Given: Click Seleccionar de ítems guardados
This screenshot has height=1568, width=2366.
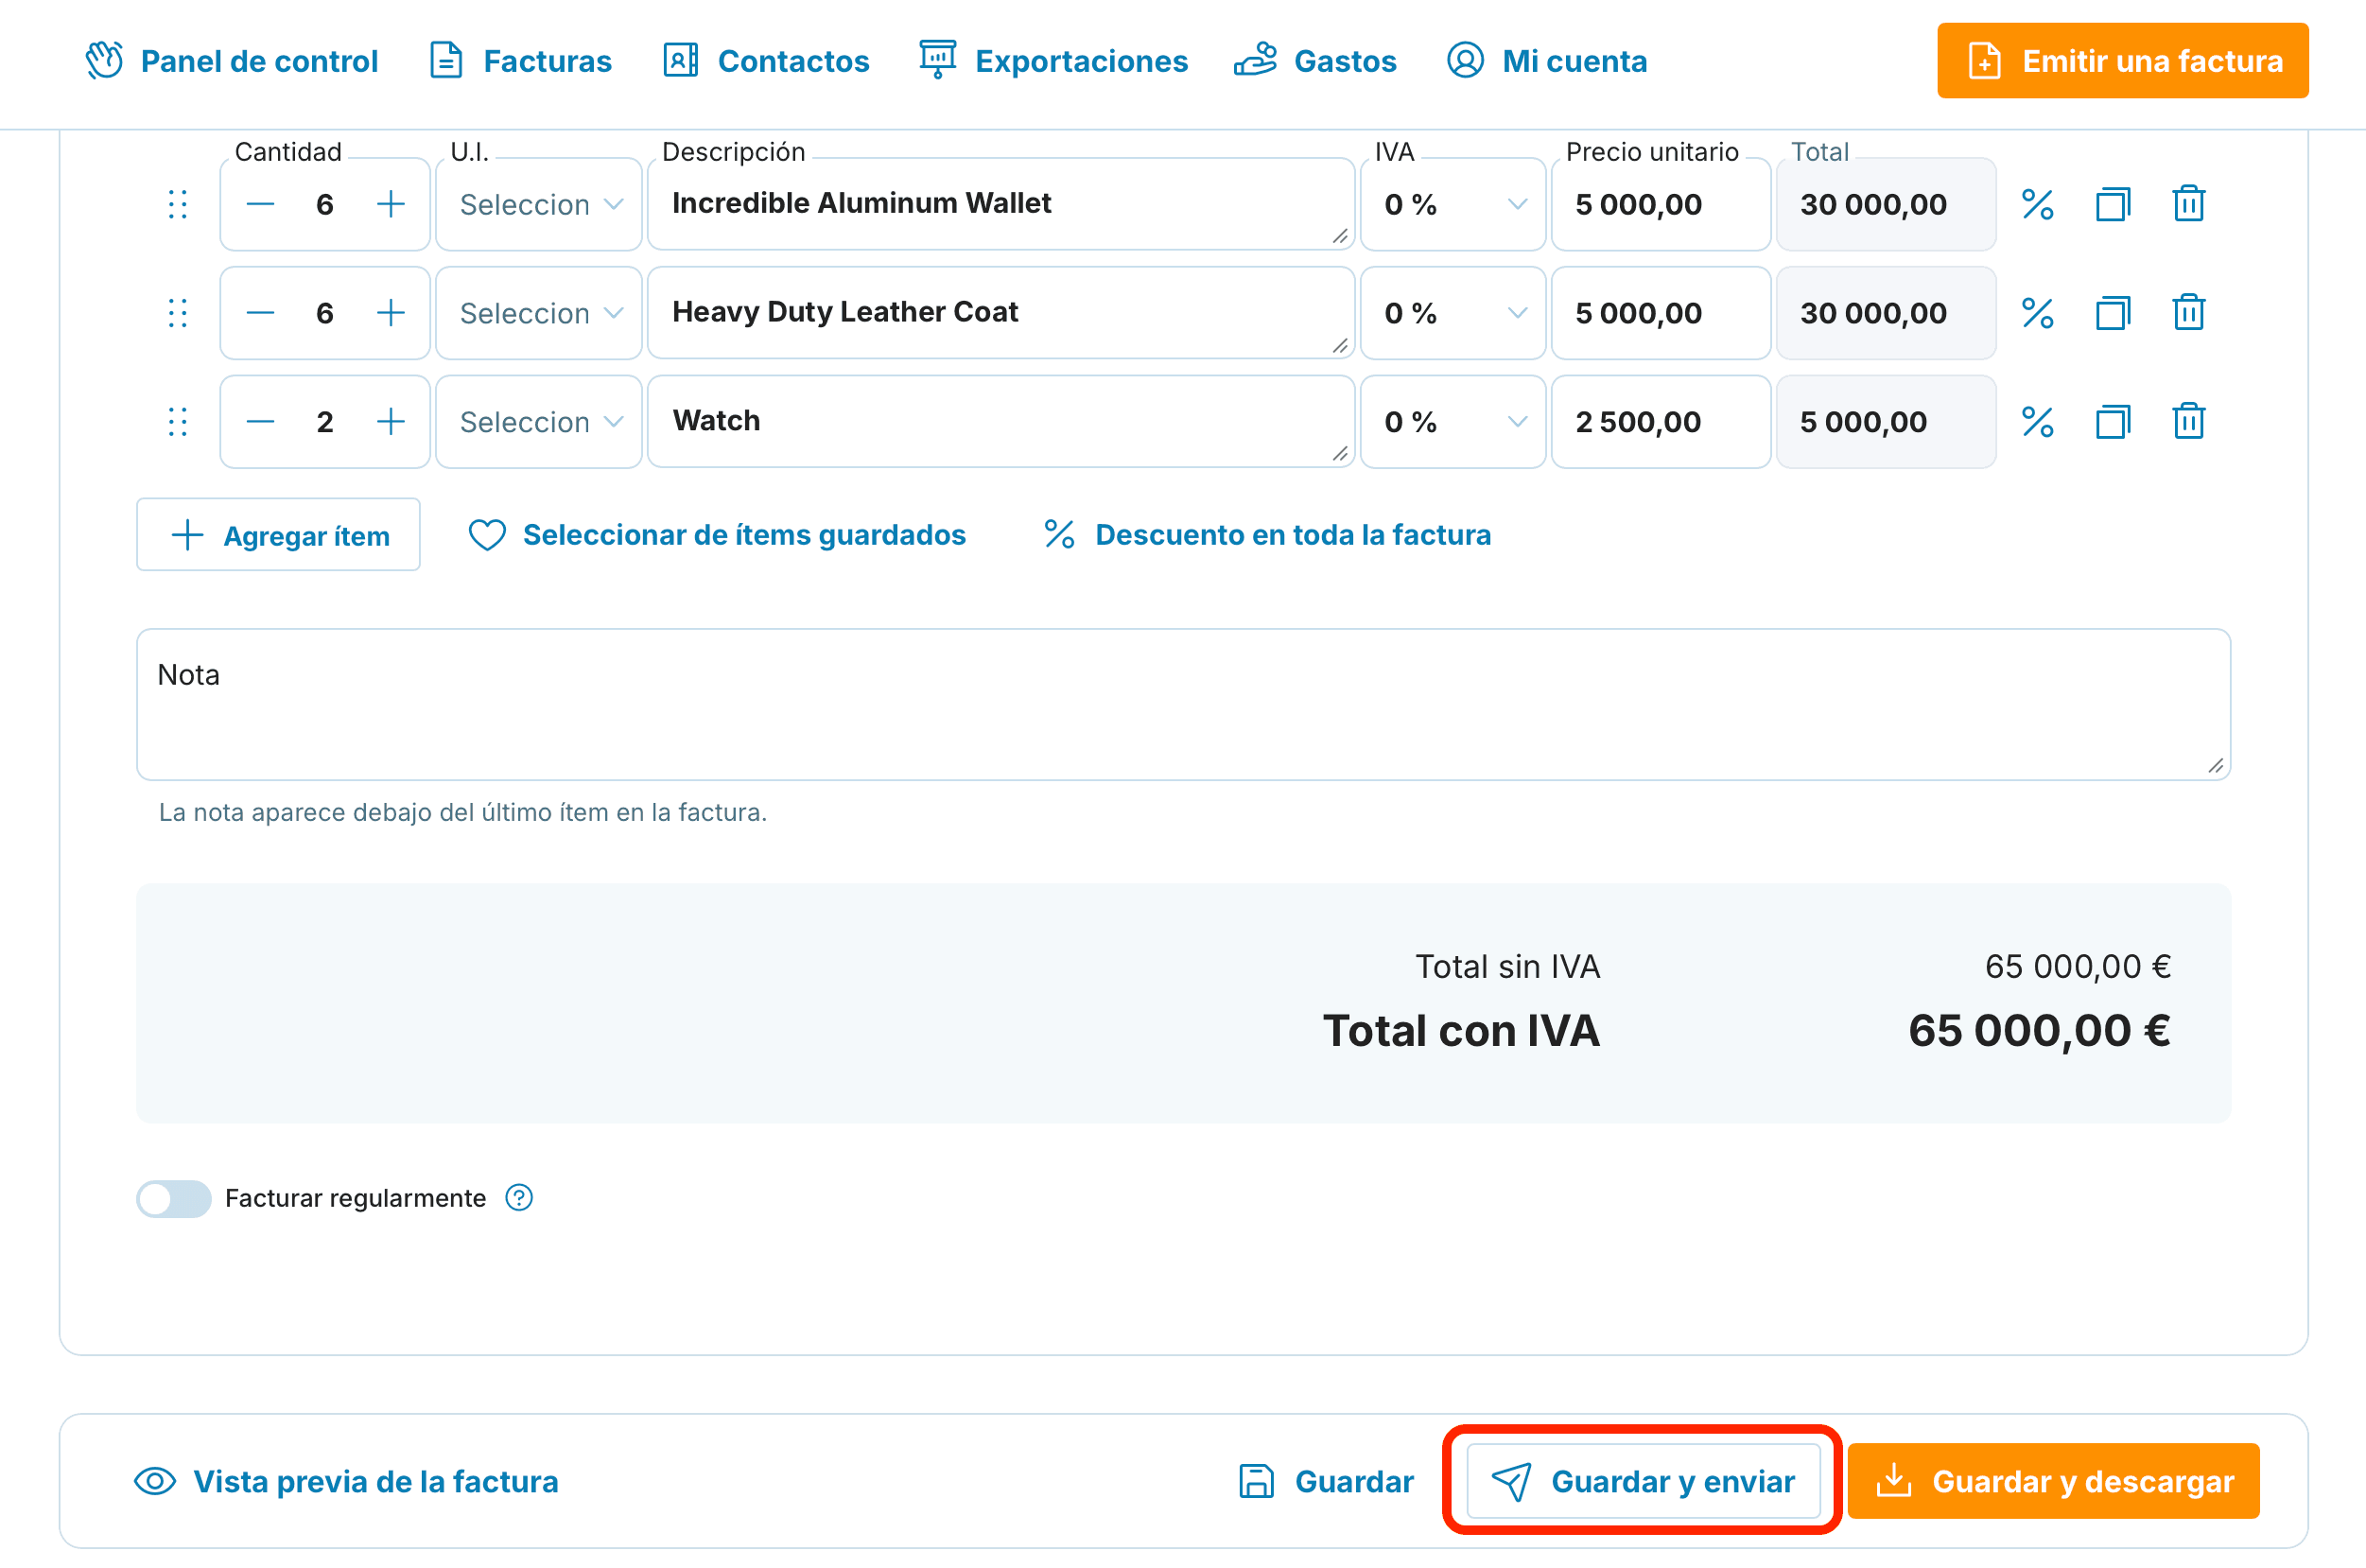Looking at the screenshot, I should (x=717, y=535).
